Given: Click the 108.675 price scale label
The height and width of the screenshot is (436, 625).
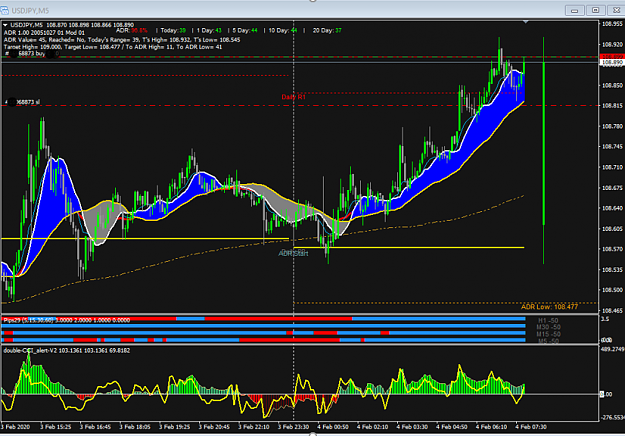Looking at the screenshot, I should pyautogui.click(x=612, y=188).
